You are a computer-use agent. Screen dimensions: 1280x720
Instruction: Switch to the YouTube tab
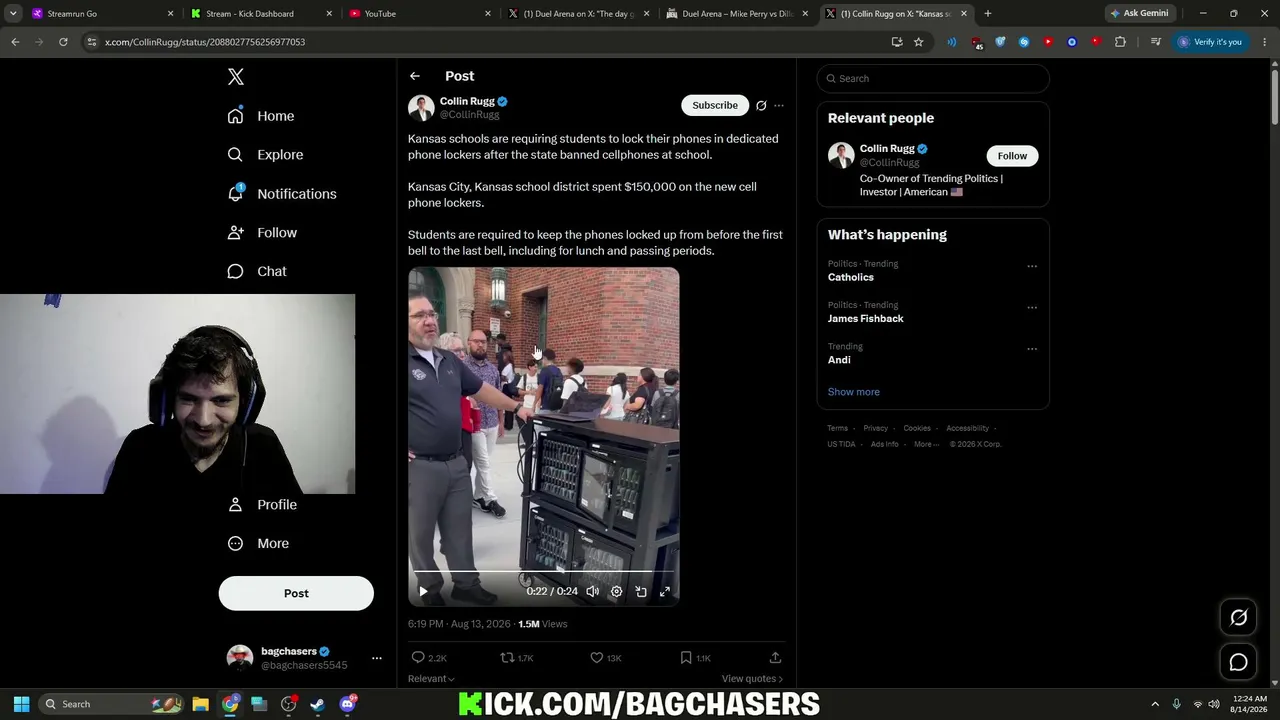421,14
